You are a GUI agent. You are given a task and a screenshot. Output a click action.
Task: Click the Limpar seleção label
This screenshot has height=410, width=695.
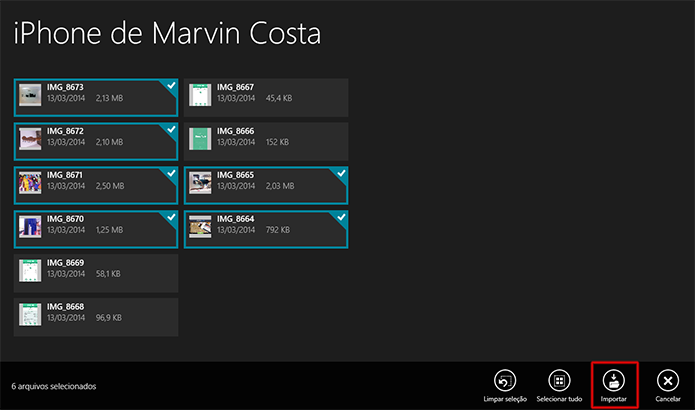pyautogui.click(x=505, y=399)
